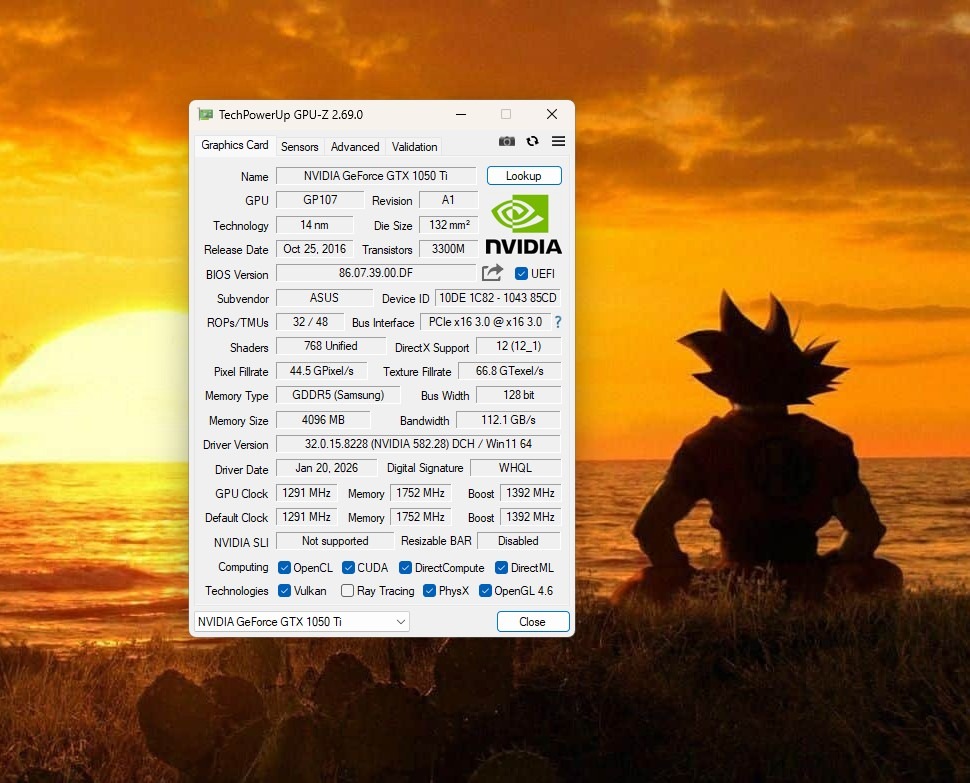Open the Validation tab
970x783 pixels.
414,147
